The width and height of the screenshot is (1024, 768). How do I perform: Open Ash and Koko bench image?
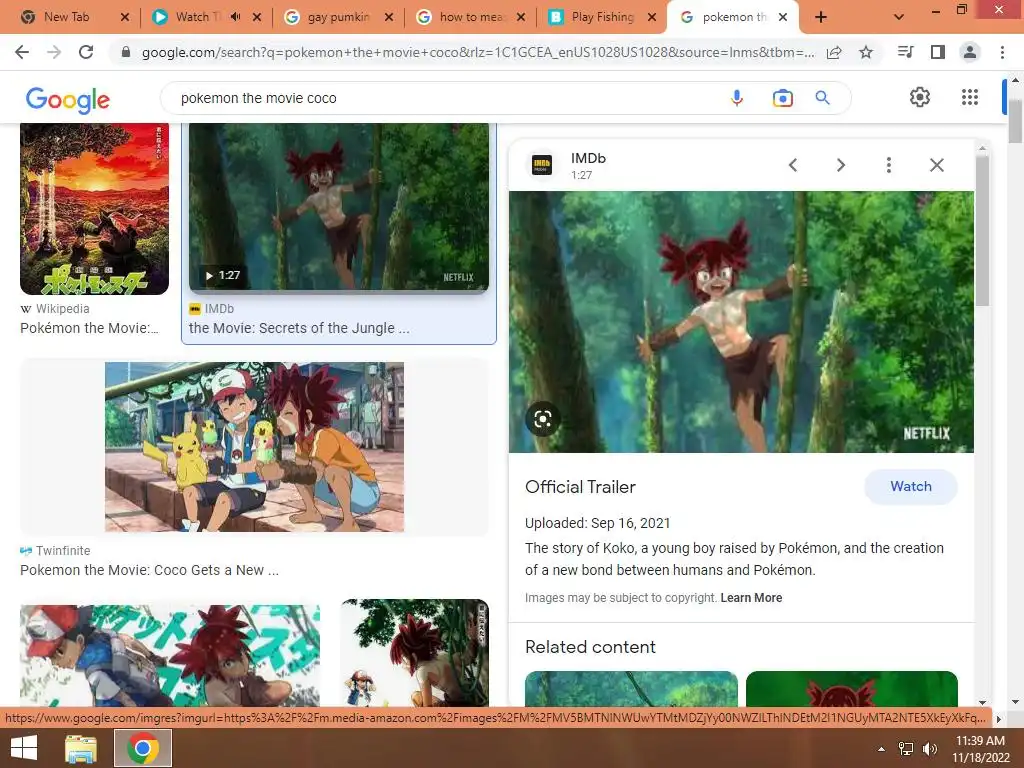tap(255, 447)
